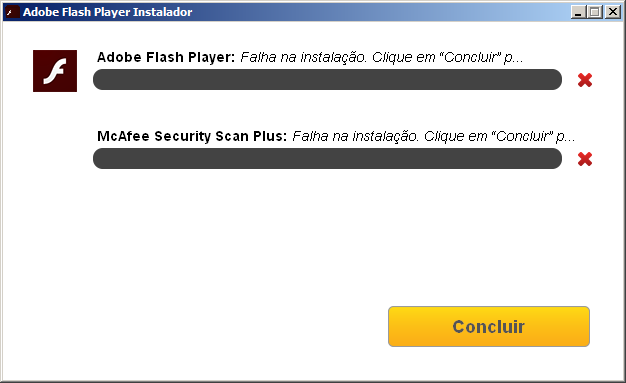This screenshot has height=383, width=626.
Task: Select the bold "Adobe Flash Player:" label
Action: 166,58
